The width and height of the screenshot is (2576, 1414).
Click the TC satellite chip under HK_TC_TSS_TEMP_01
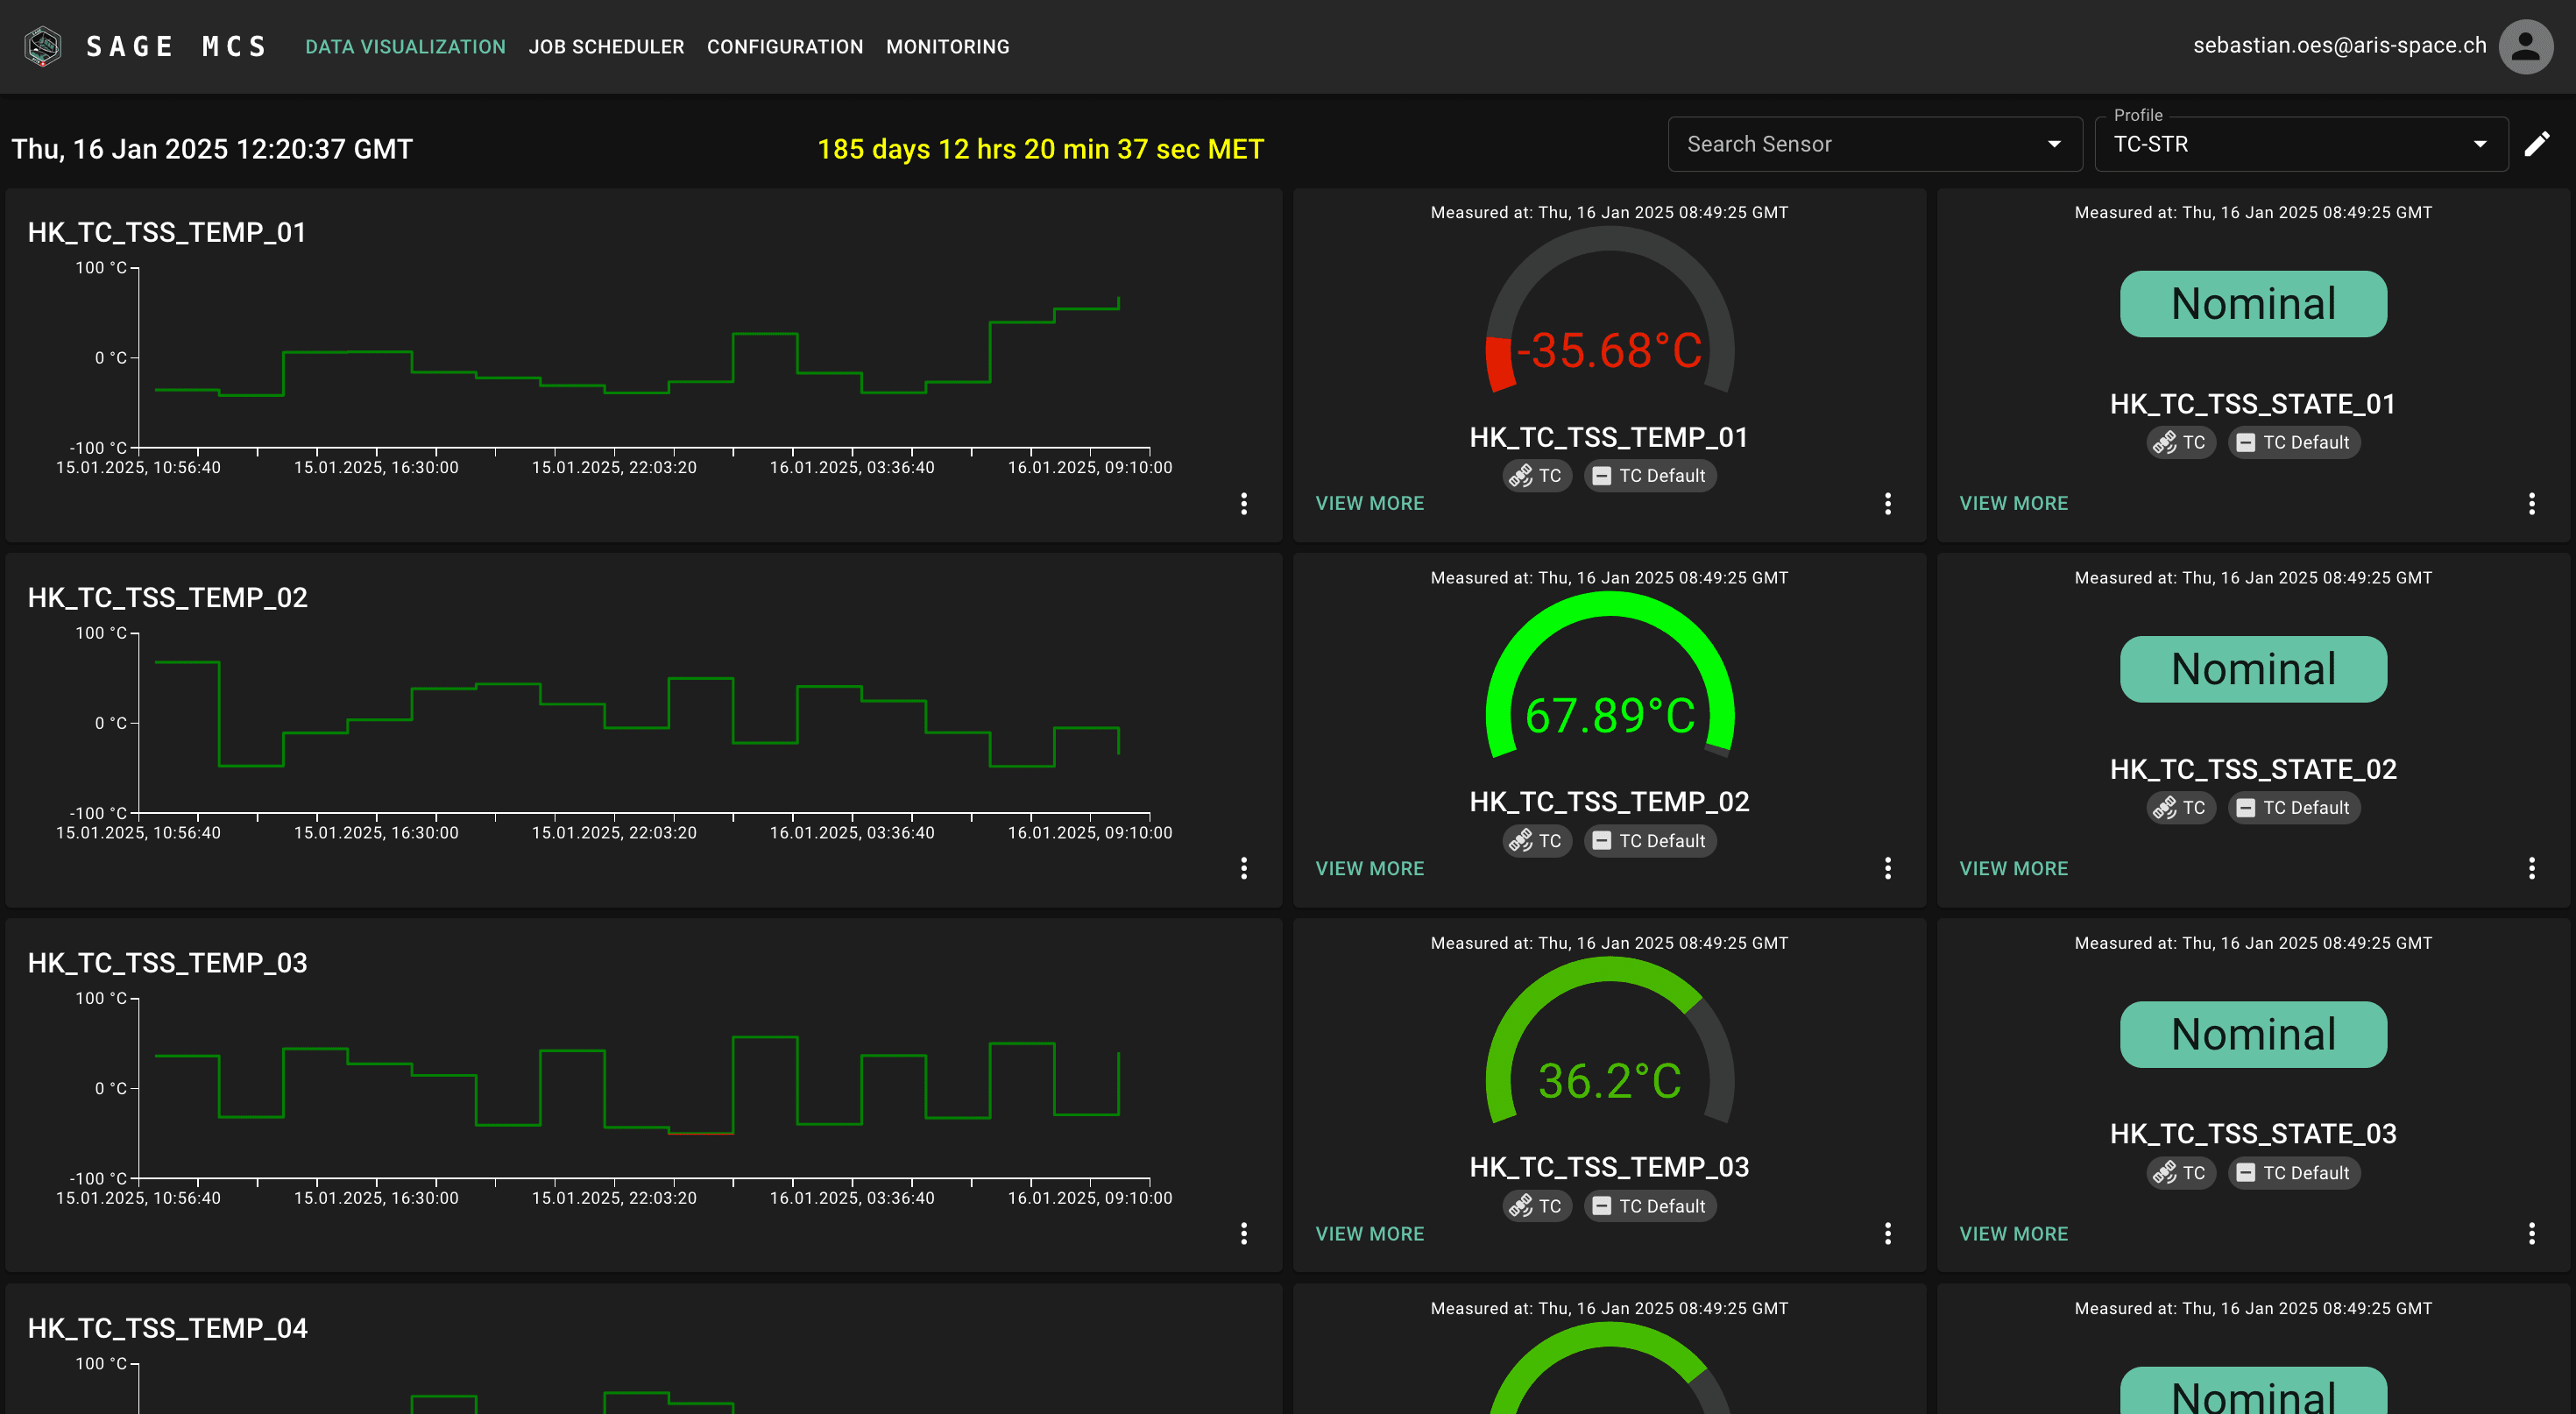click(x=1537, y=476)
